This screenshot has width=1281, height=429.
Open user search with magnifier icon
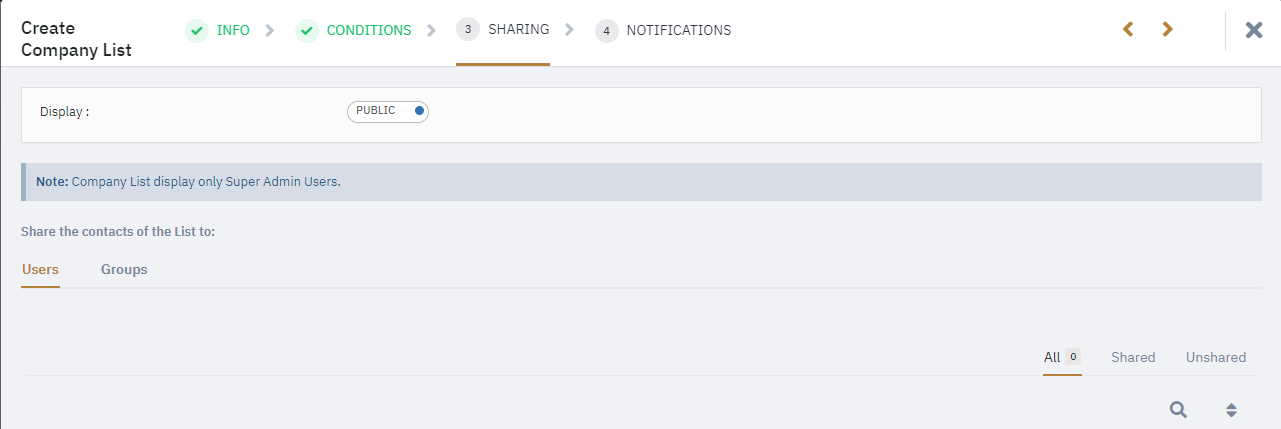[x=1179, y=409]
